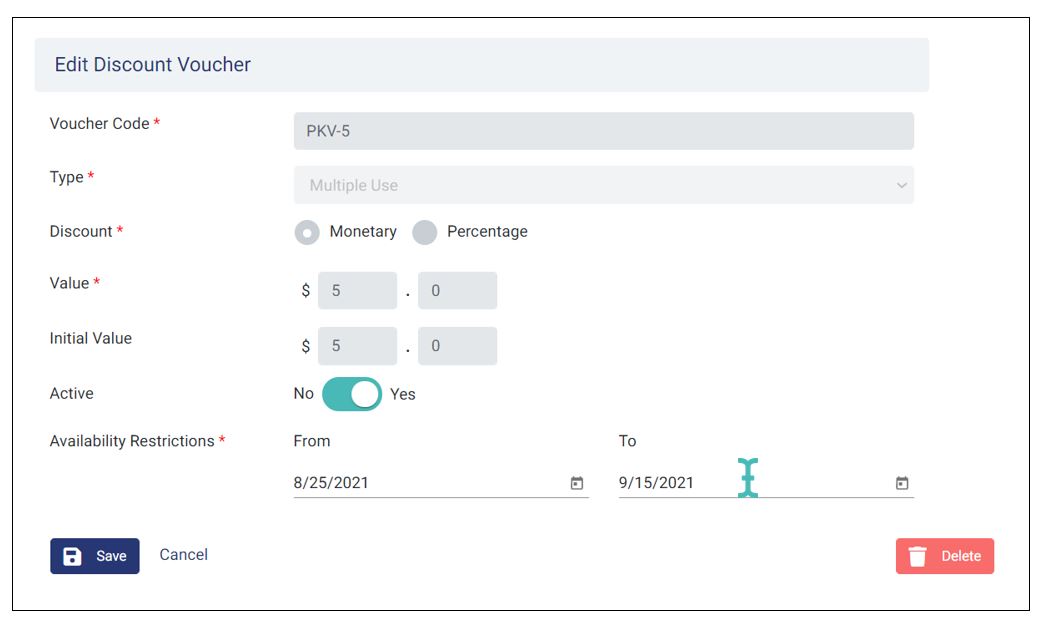
Task: Toggle the Active switch
Action: tap(352, 394)
